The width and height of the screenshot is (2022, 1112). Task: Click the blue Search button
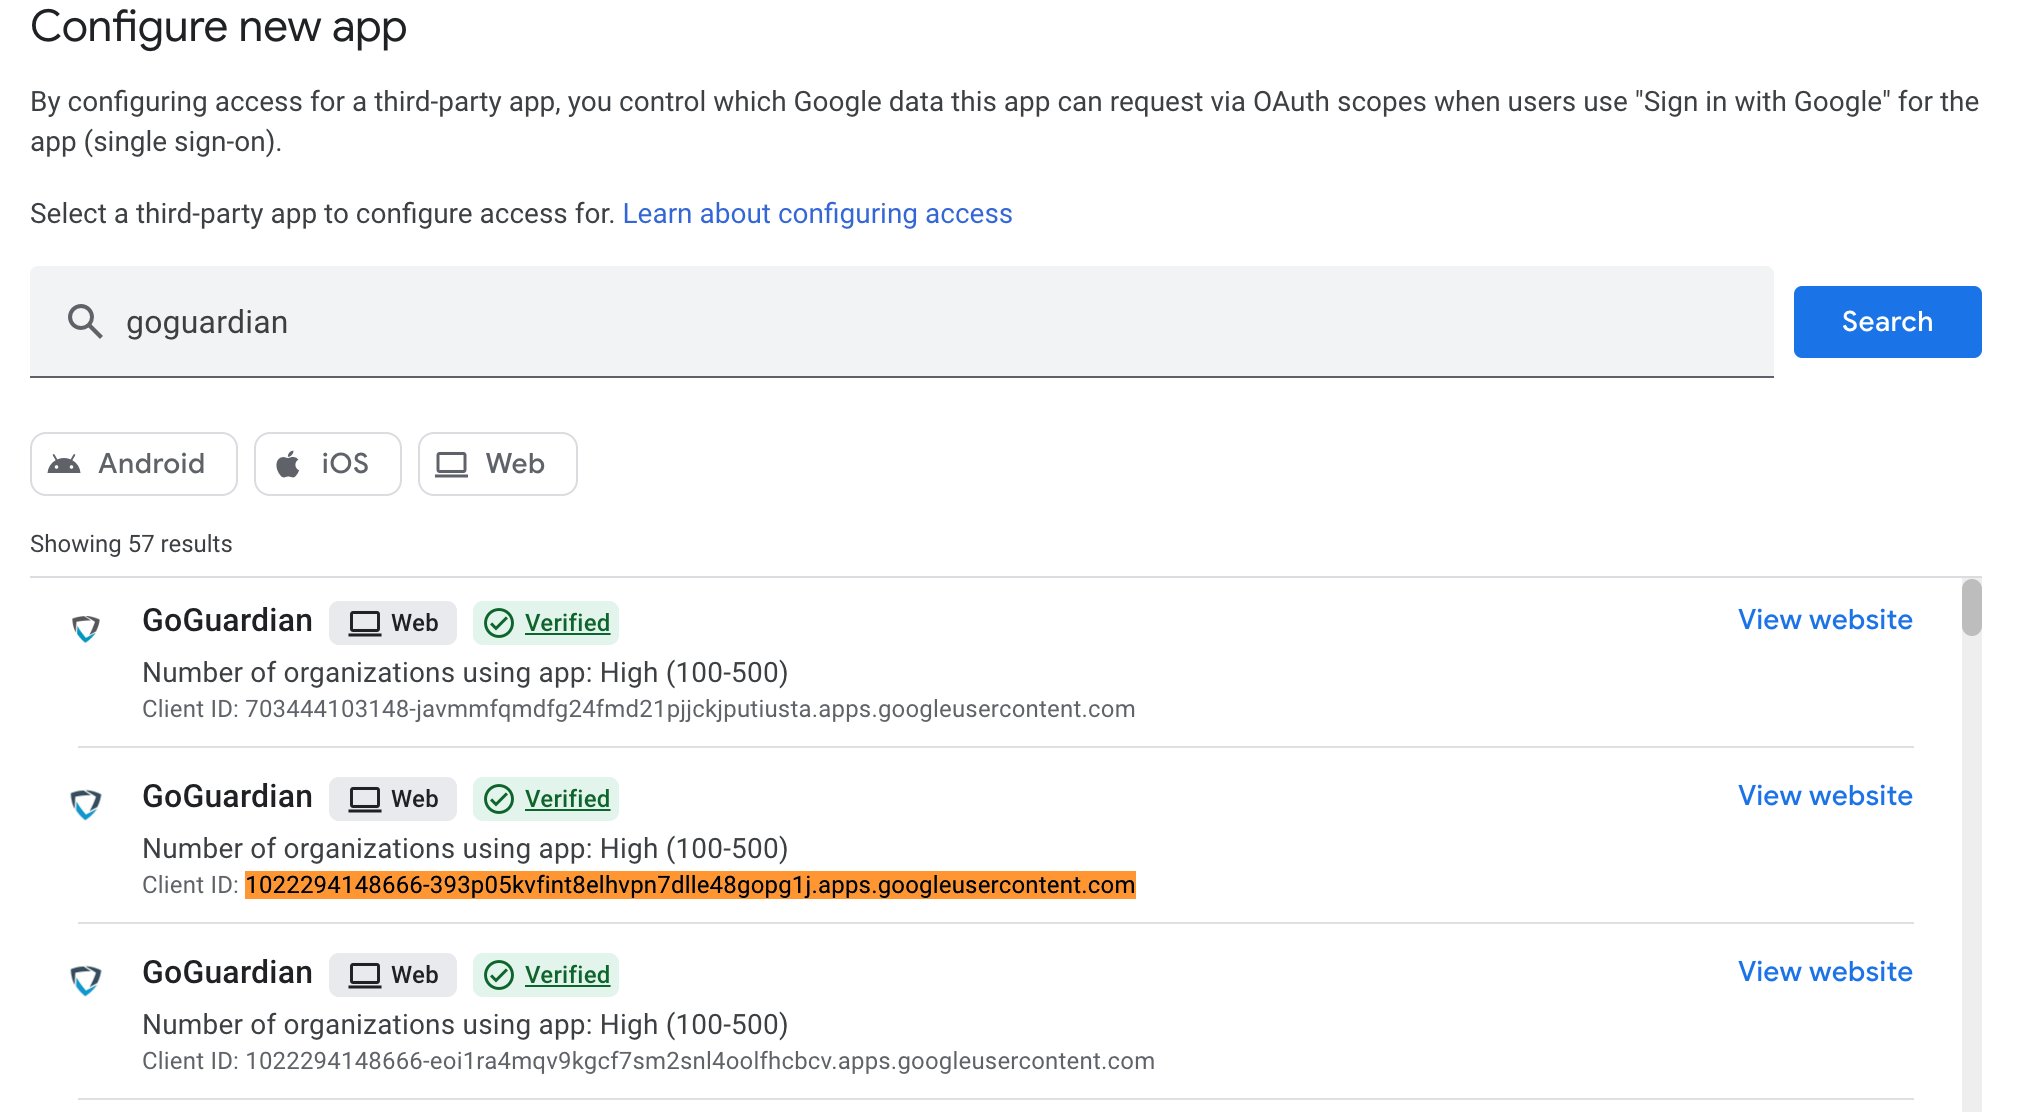point(1887,322)
